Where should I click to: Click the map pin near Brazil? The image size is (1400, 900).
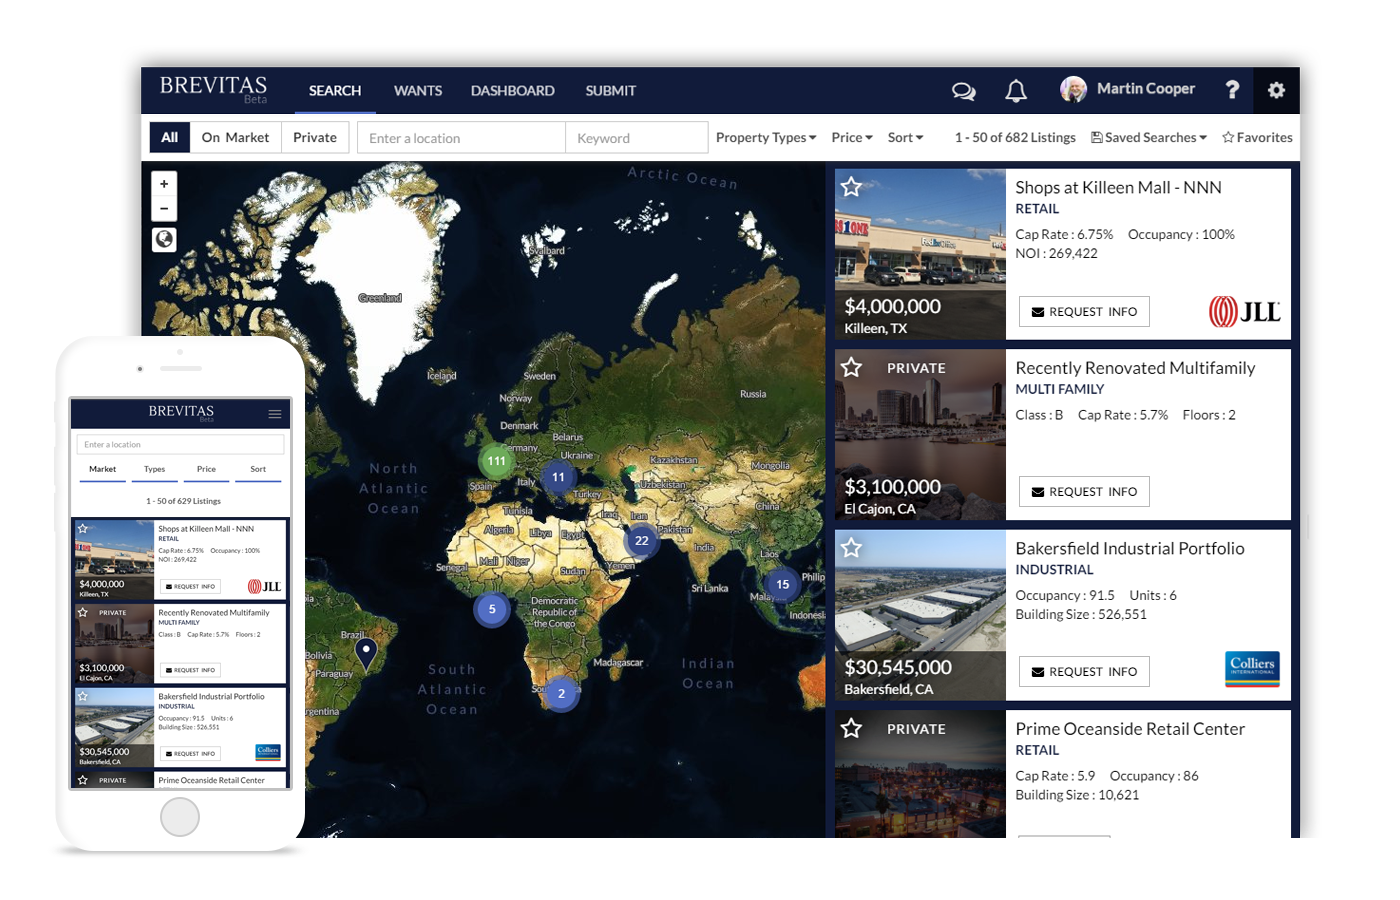click(366, 653)
